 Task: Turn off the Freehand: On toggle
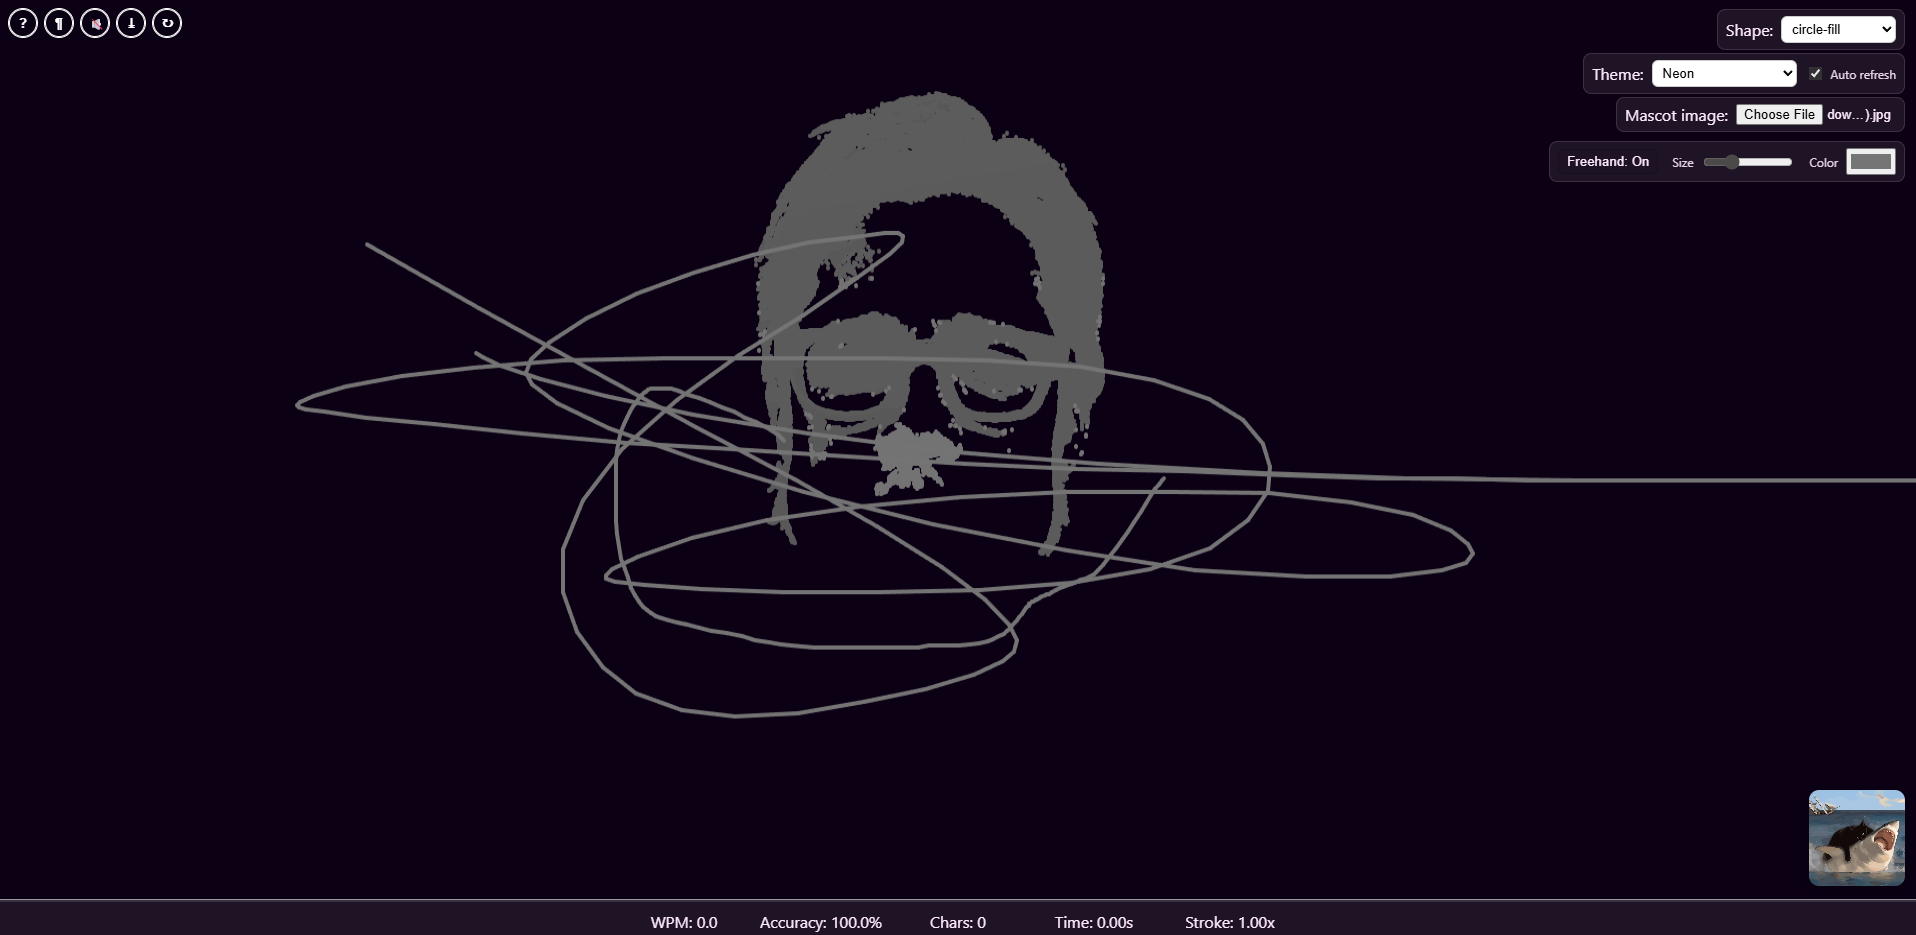[1607, 162]
